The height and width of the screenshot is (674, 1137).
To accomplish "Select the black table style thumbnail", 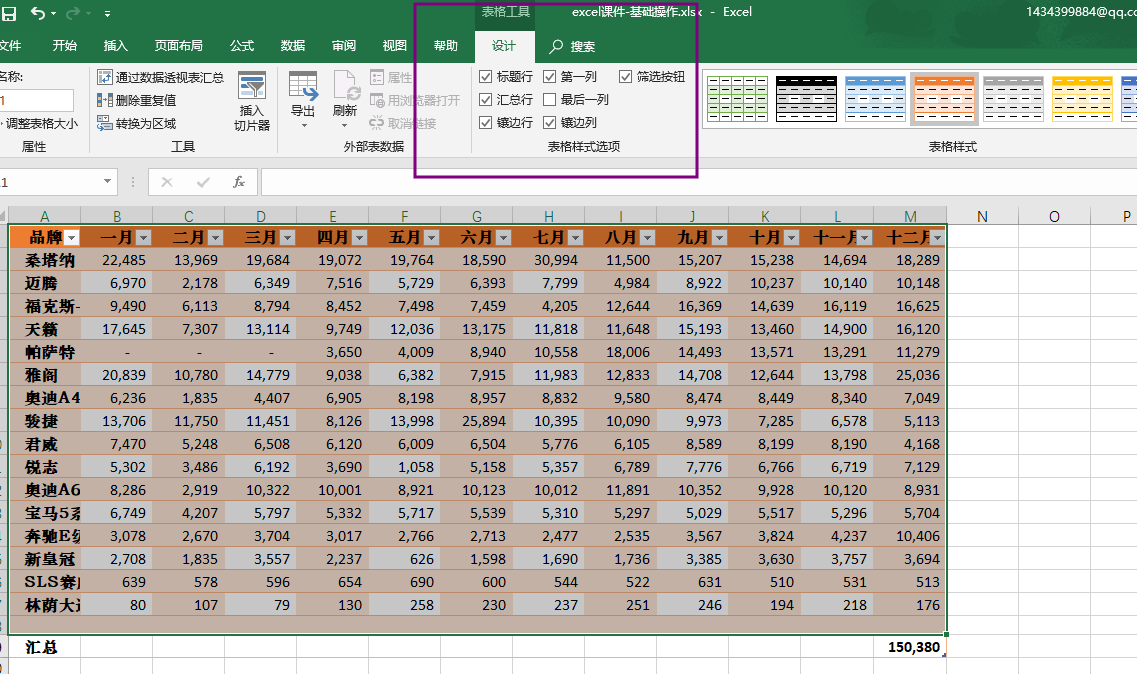I will point(806,99).
